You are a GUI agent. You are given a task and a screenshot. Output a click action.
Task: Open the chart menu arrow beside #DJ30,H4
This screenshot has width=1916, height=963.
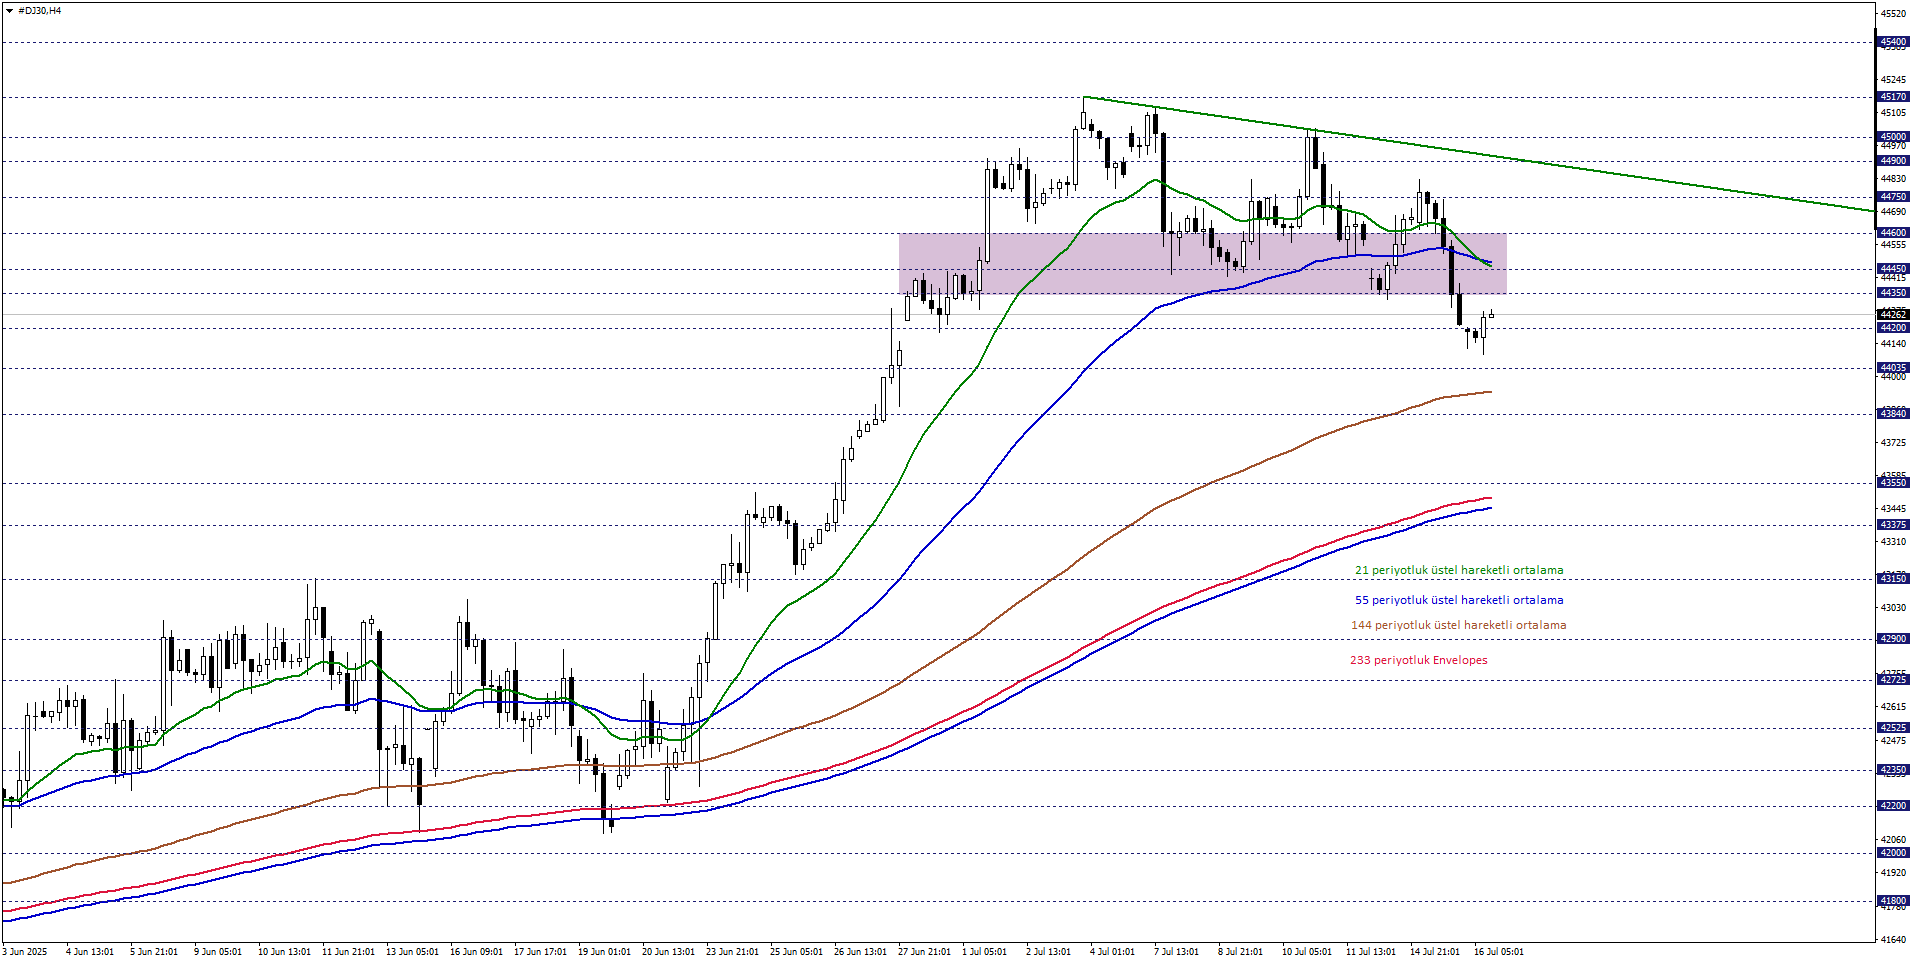coord(9,11)
